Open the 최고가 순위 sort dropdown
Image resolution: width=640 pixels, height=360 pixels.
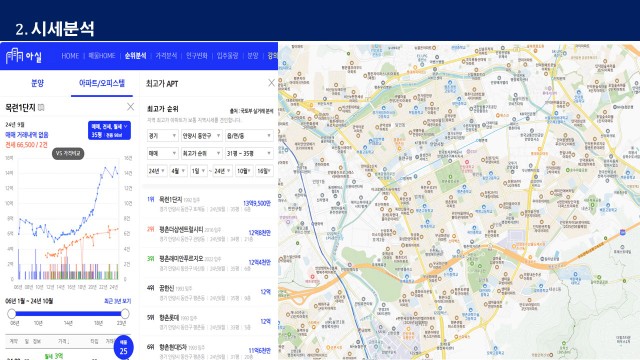click(x=202, y=153)
